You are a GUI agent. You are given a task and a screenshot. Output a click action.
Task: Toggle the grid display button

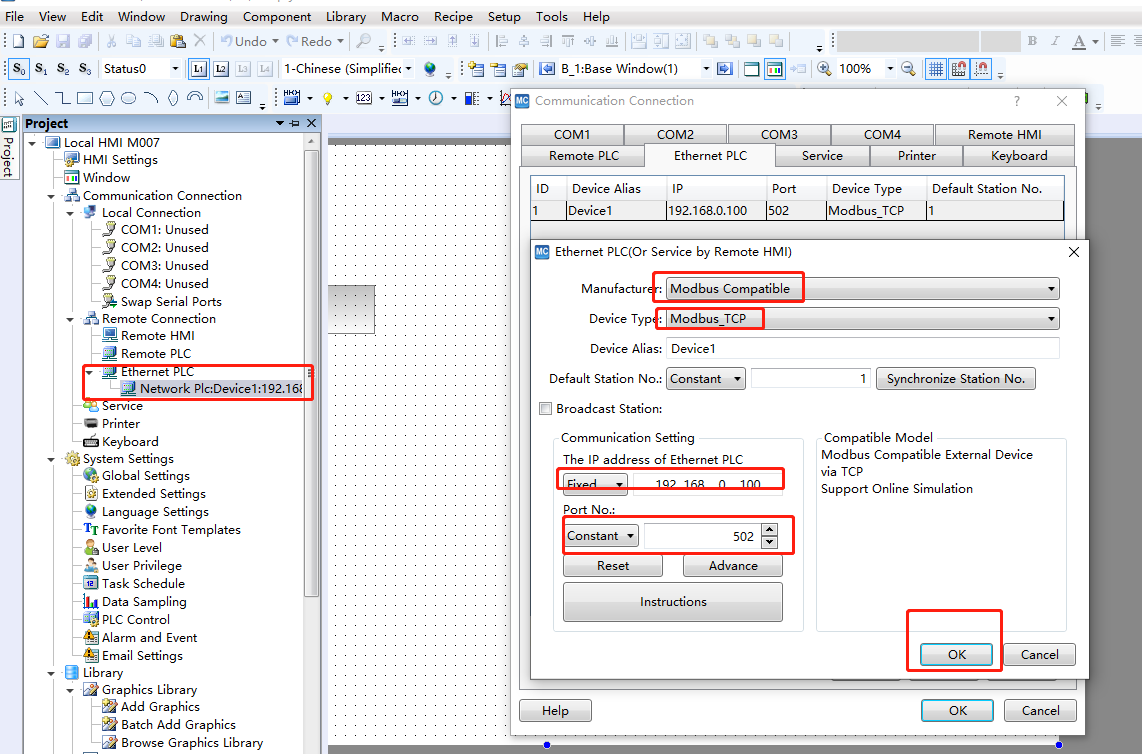click(935, 69)
